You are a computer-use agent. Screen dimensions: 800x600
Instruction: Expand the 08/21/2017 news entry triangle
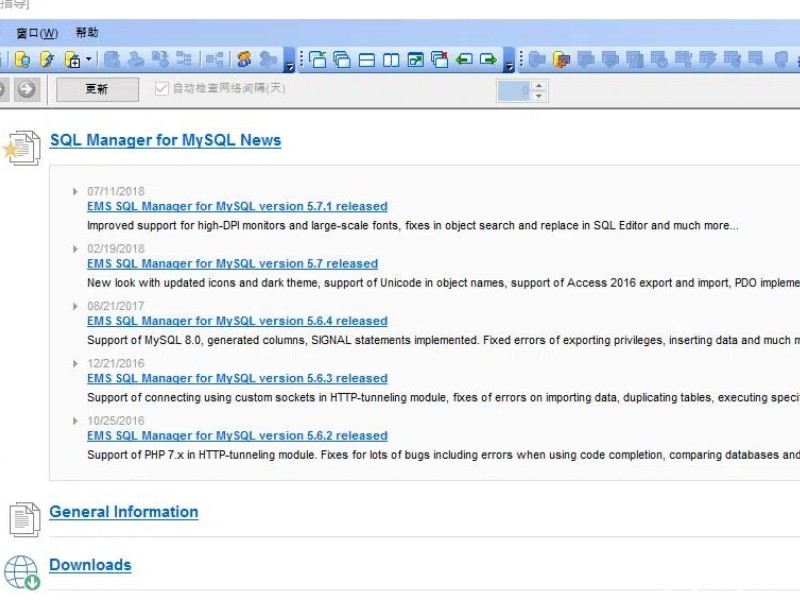coord(75,306)
